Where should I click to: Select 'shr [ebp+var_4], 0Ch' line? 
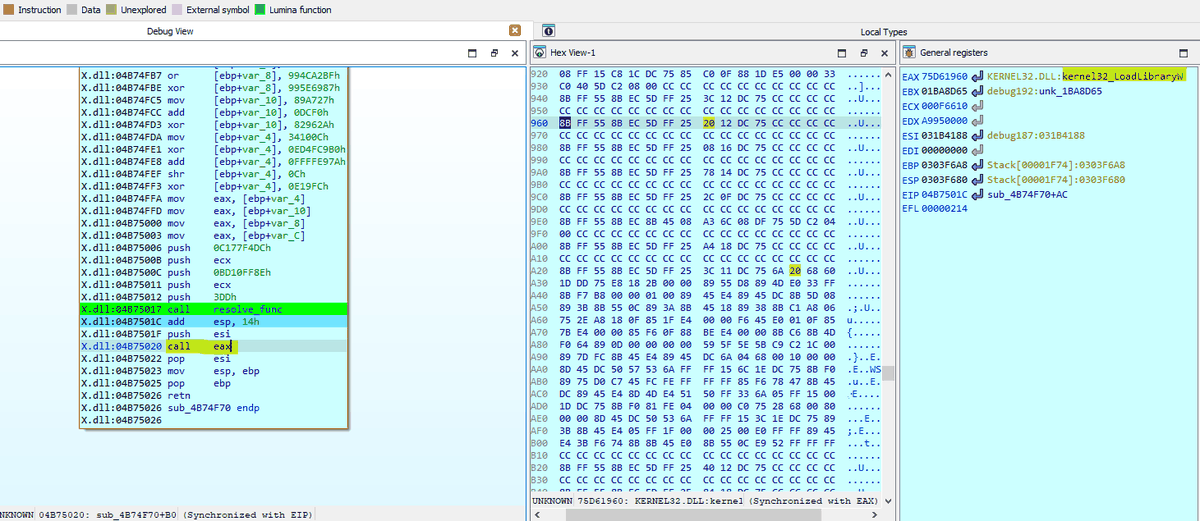[213, 172]
